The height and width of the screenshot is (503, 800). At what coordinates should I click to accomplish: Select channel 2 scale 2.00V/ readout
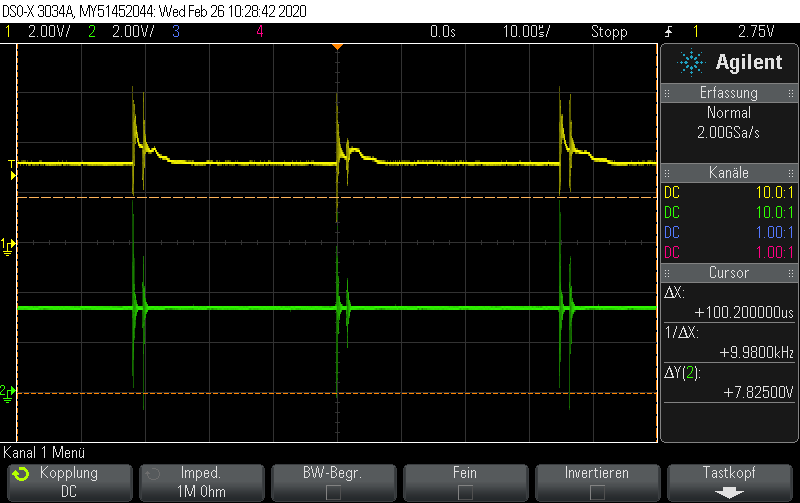[x=133, y=32]
